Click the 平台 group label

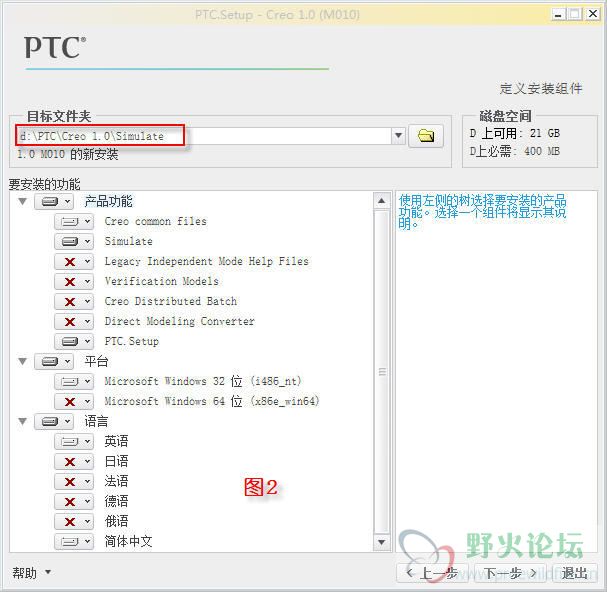96,361
